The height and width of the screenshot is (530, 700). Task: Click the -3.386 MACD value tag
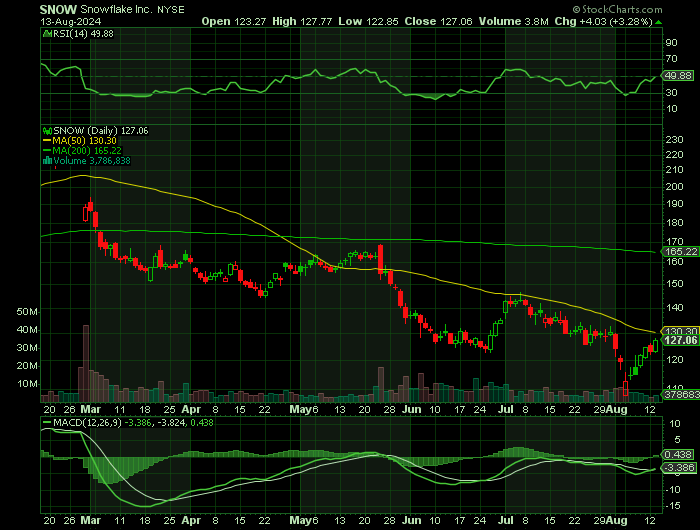pyautogui.click(x=679, y=468)
